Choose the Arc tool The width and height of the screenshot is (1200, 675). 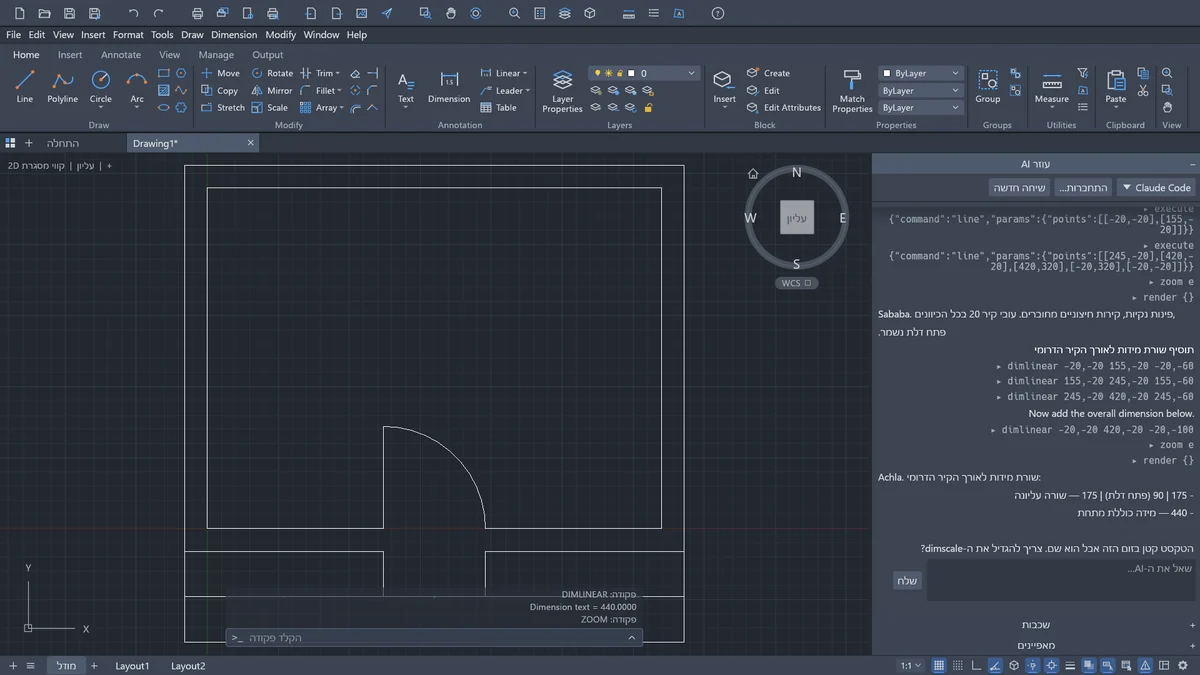tap(137, 86)
